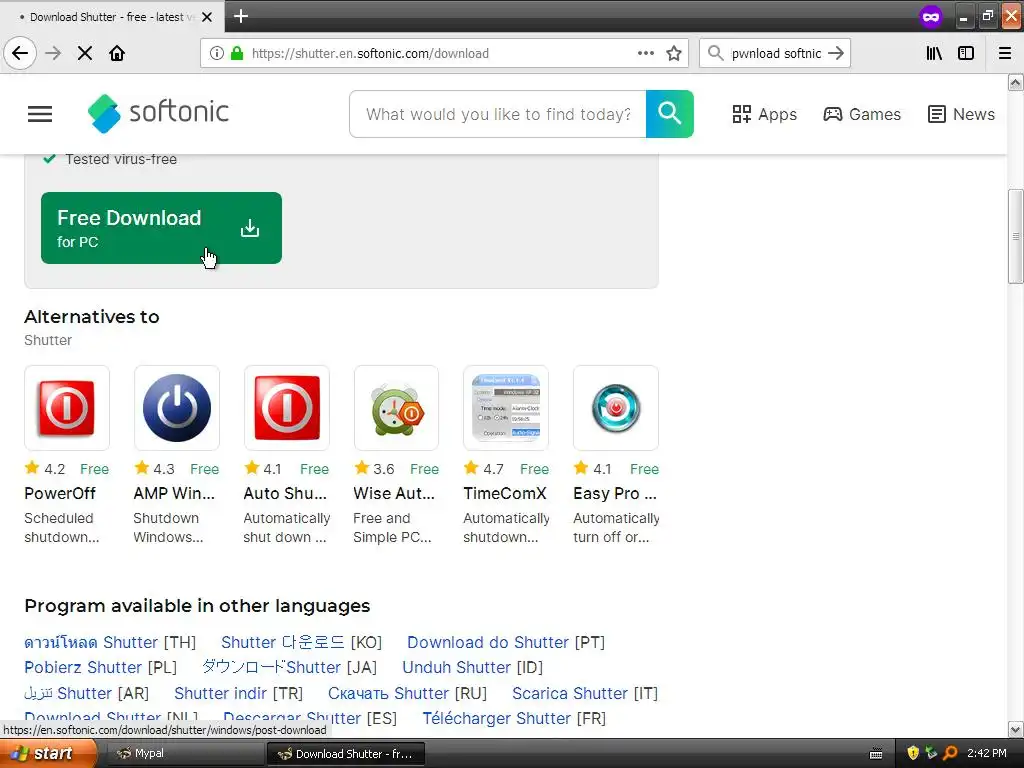
Task: Open the Windows Start menu
Action: pos(47,754)
